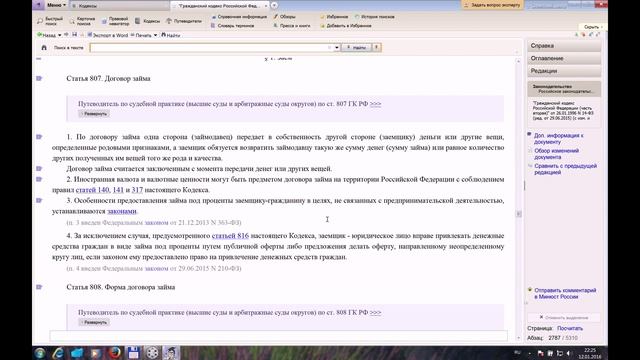Open Справка panel section

point(564,46)
